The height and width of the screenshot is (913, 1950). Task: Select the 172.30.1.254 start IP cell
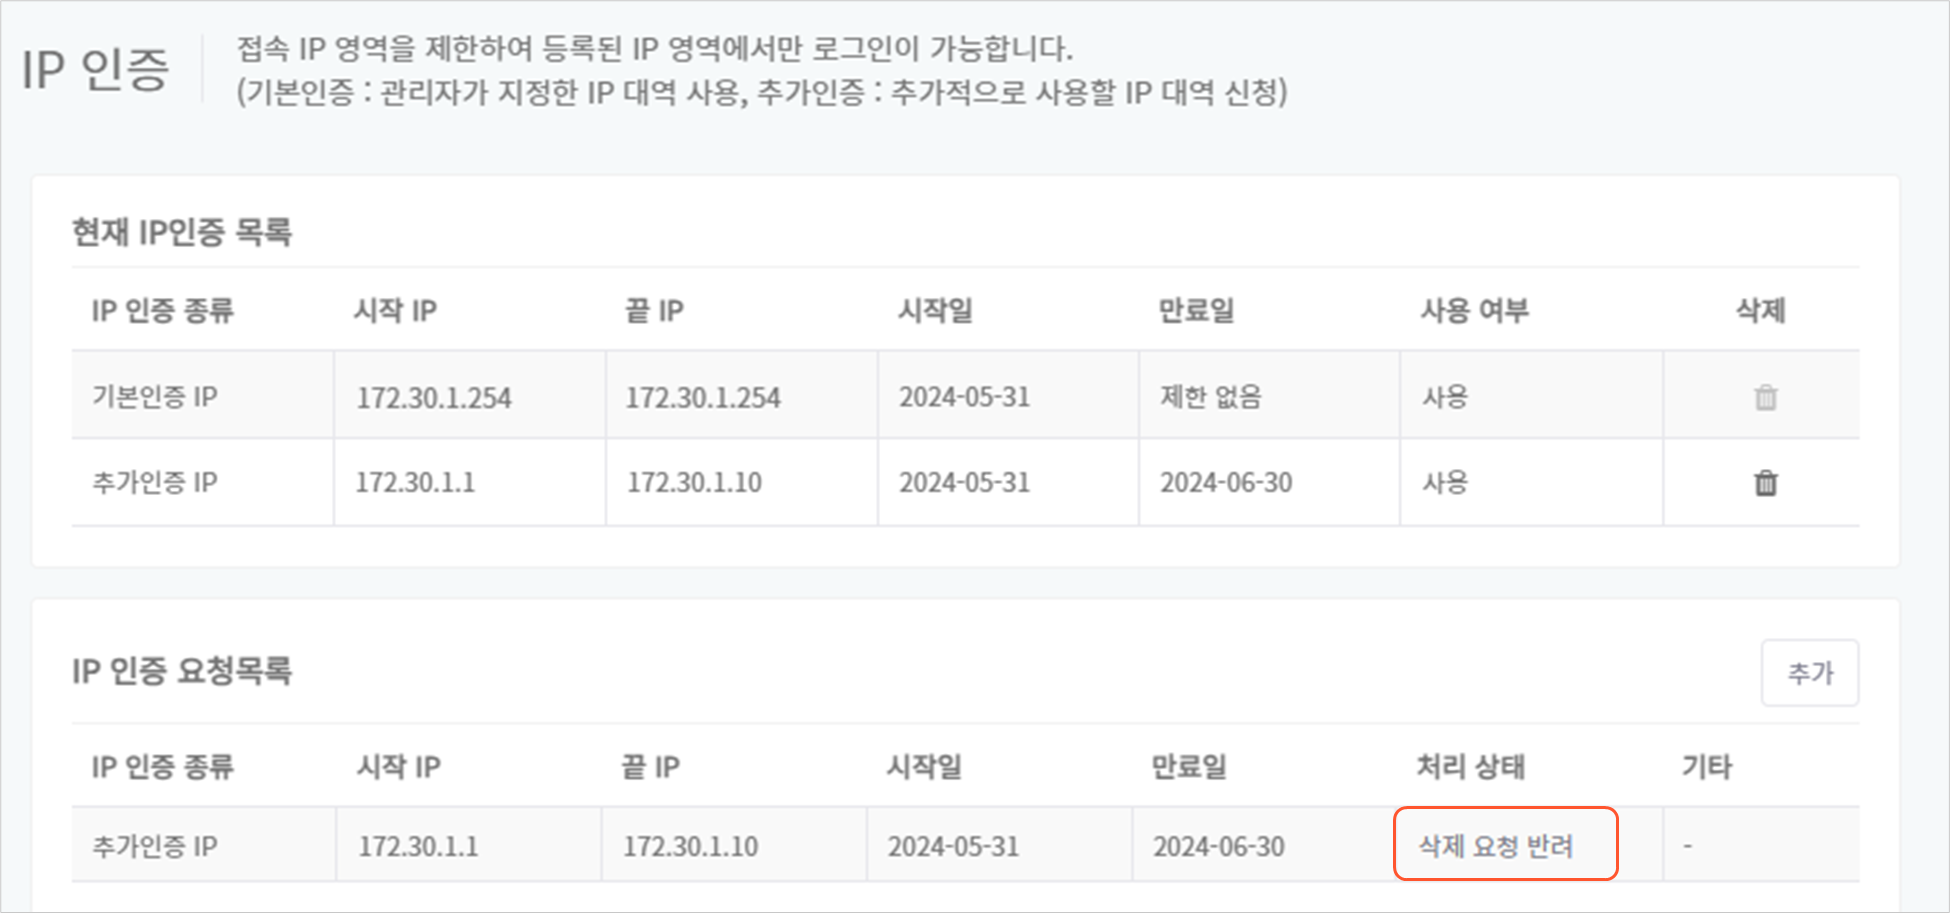tap(434, 398)
